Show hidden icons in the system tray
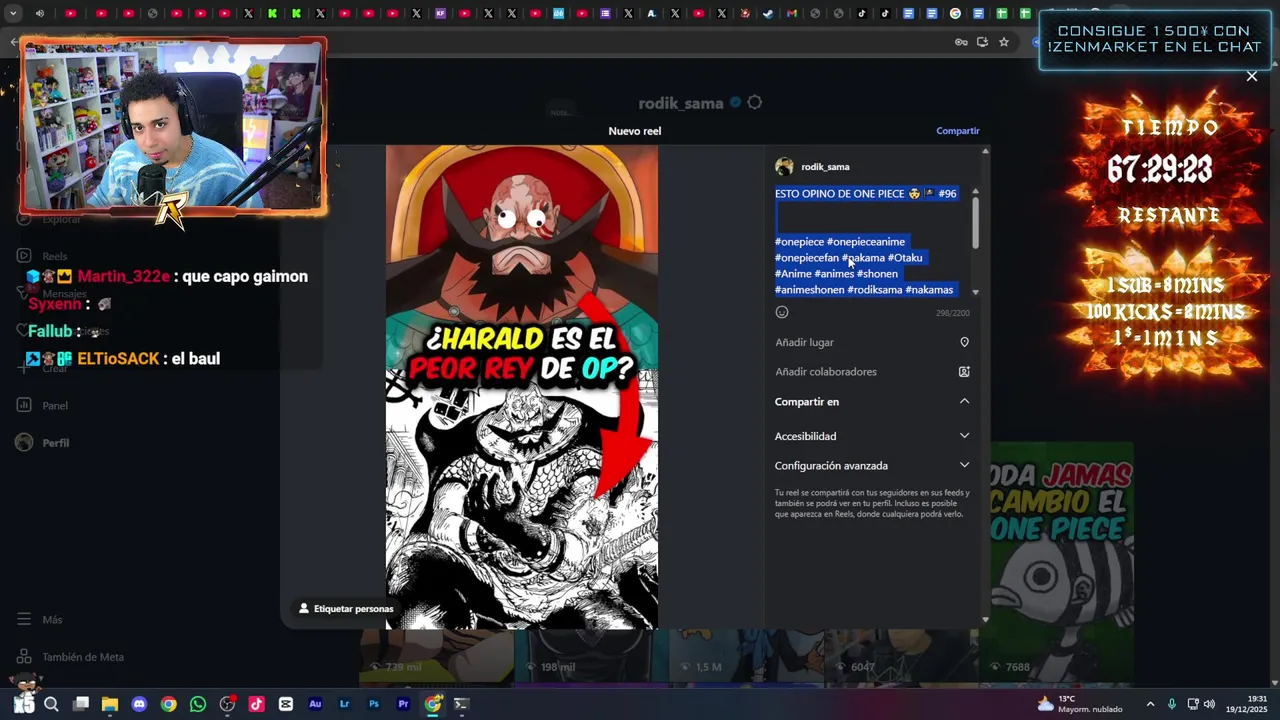The image size is (1280, 720). 1150,704
